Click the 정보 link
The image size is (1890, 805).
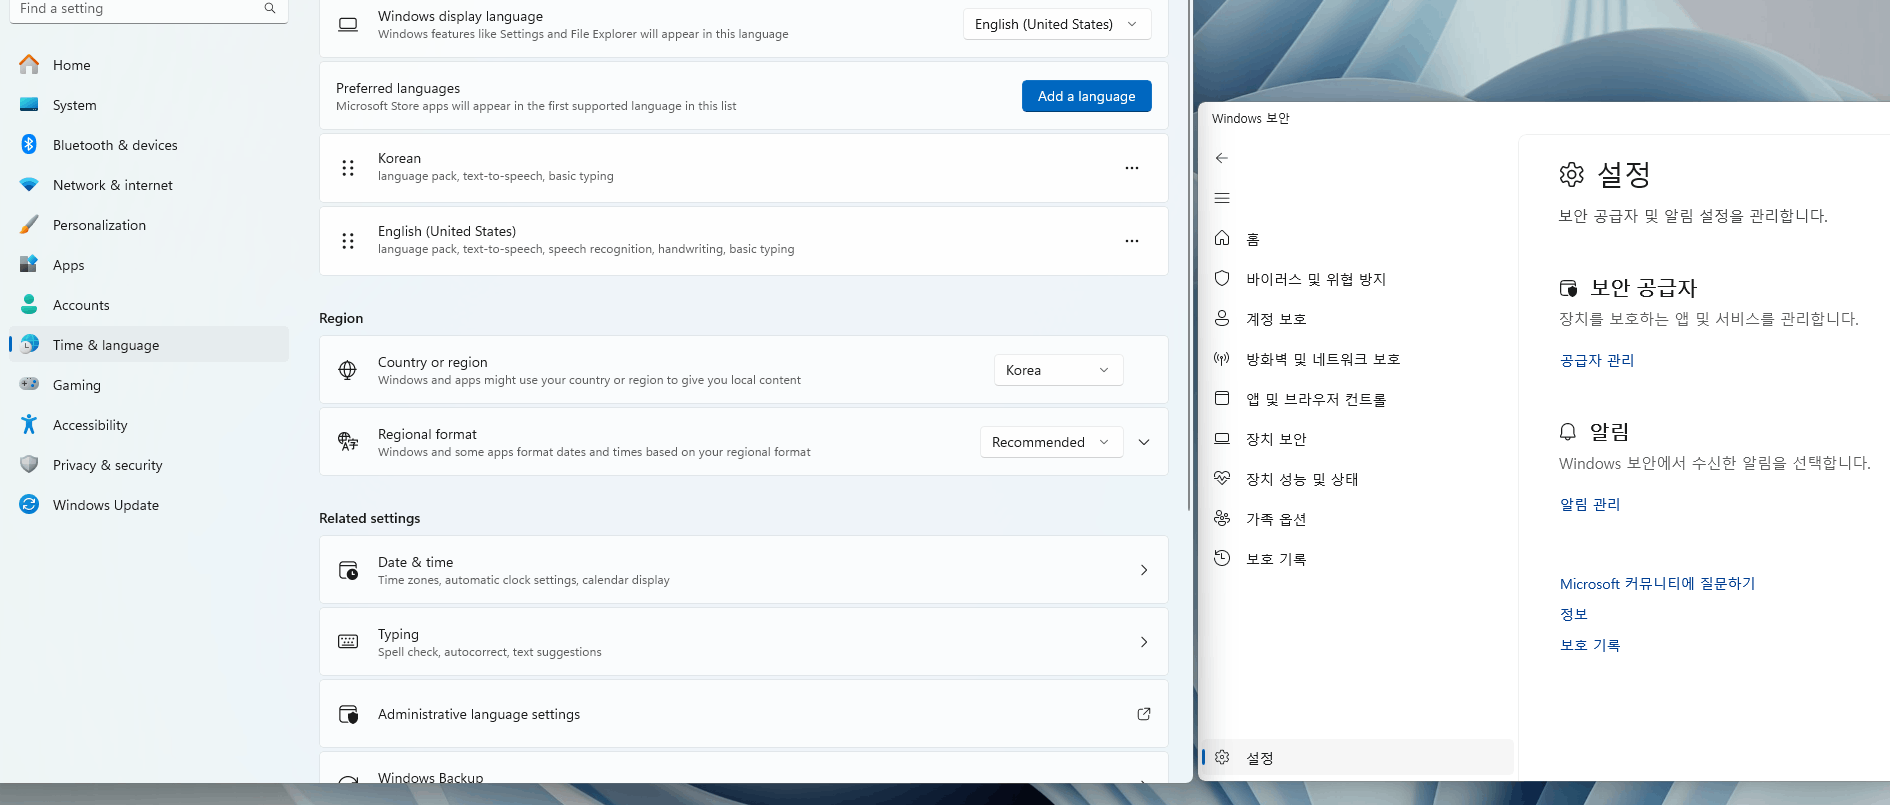coord(1574,614)
